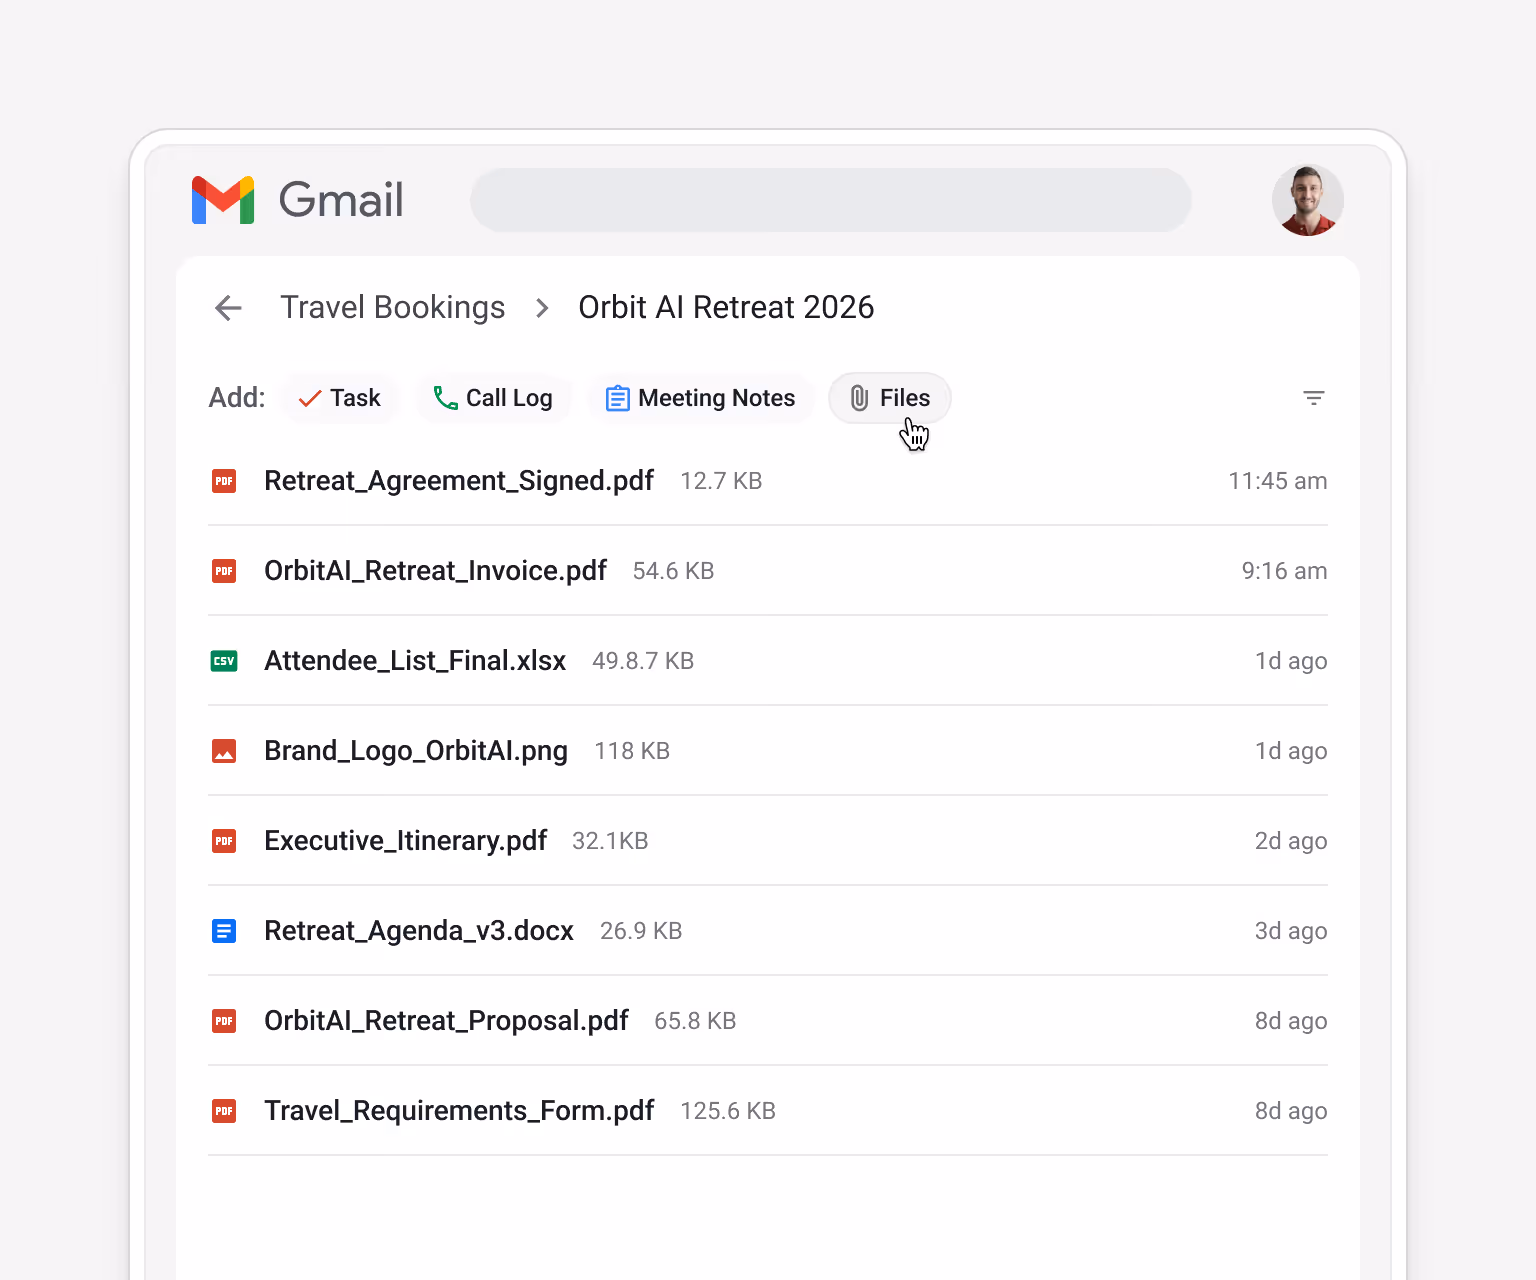Click the 118 KB file size
The height and width of the screenshot is (1280, 1536).
click(x=632, y=751)
